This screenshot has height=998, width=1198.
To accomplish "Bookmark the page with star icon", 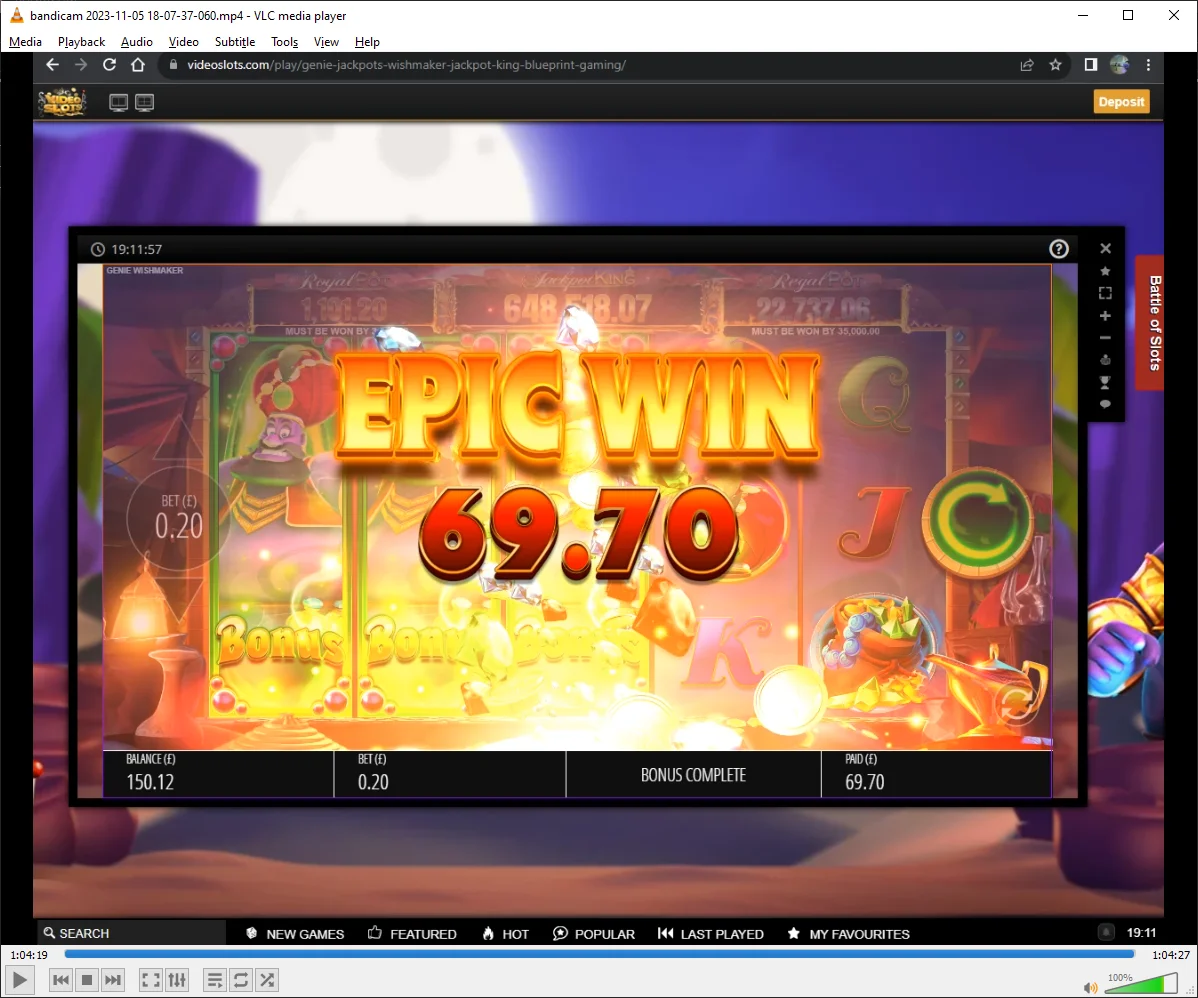I will click(x=1055, y=65).
